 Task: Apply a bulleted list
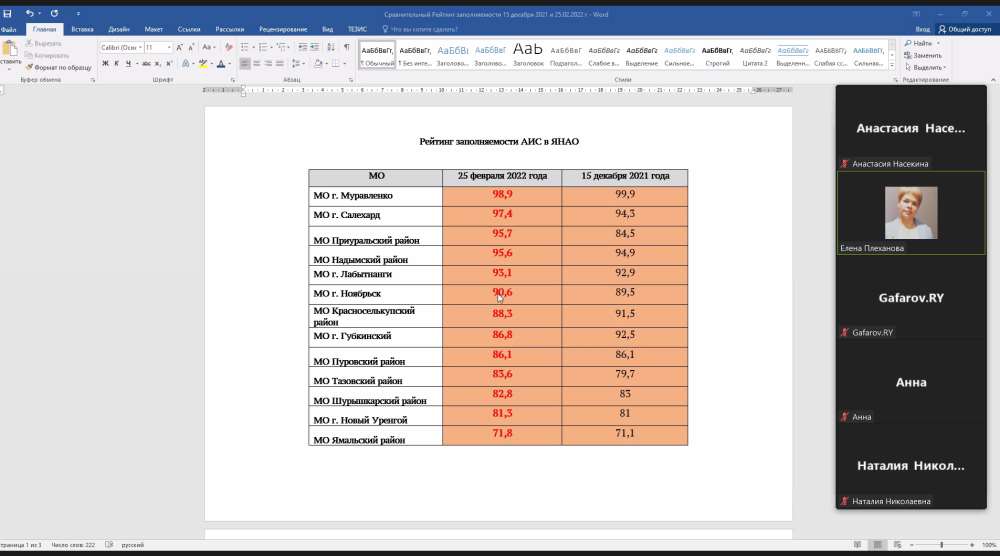coord(244,47)
